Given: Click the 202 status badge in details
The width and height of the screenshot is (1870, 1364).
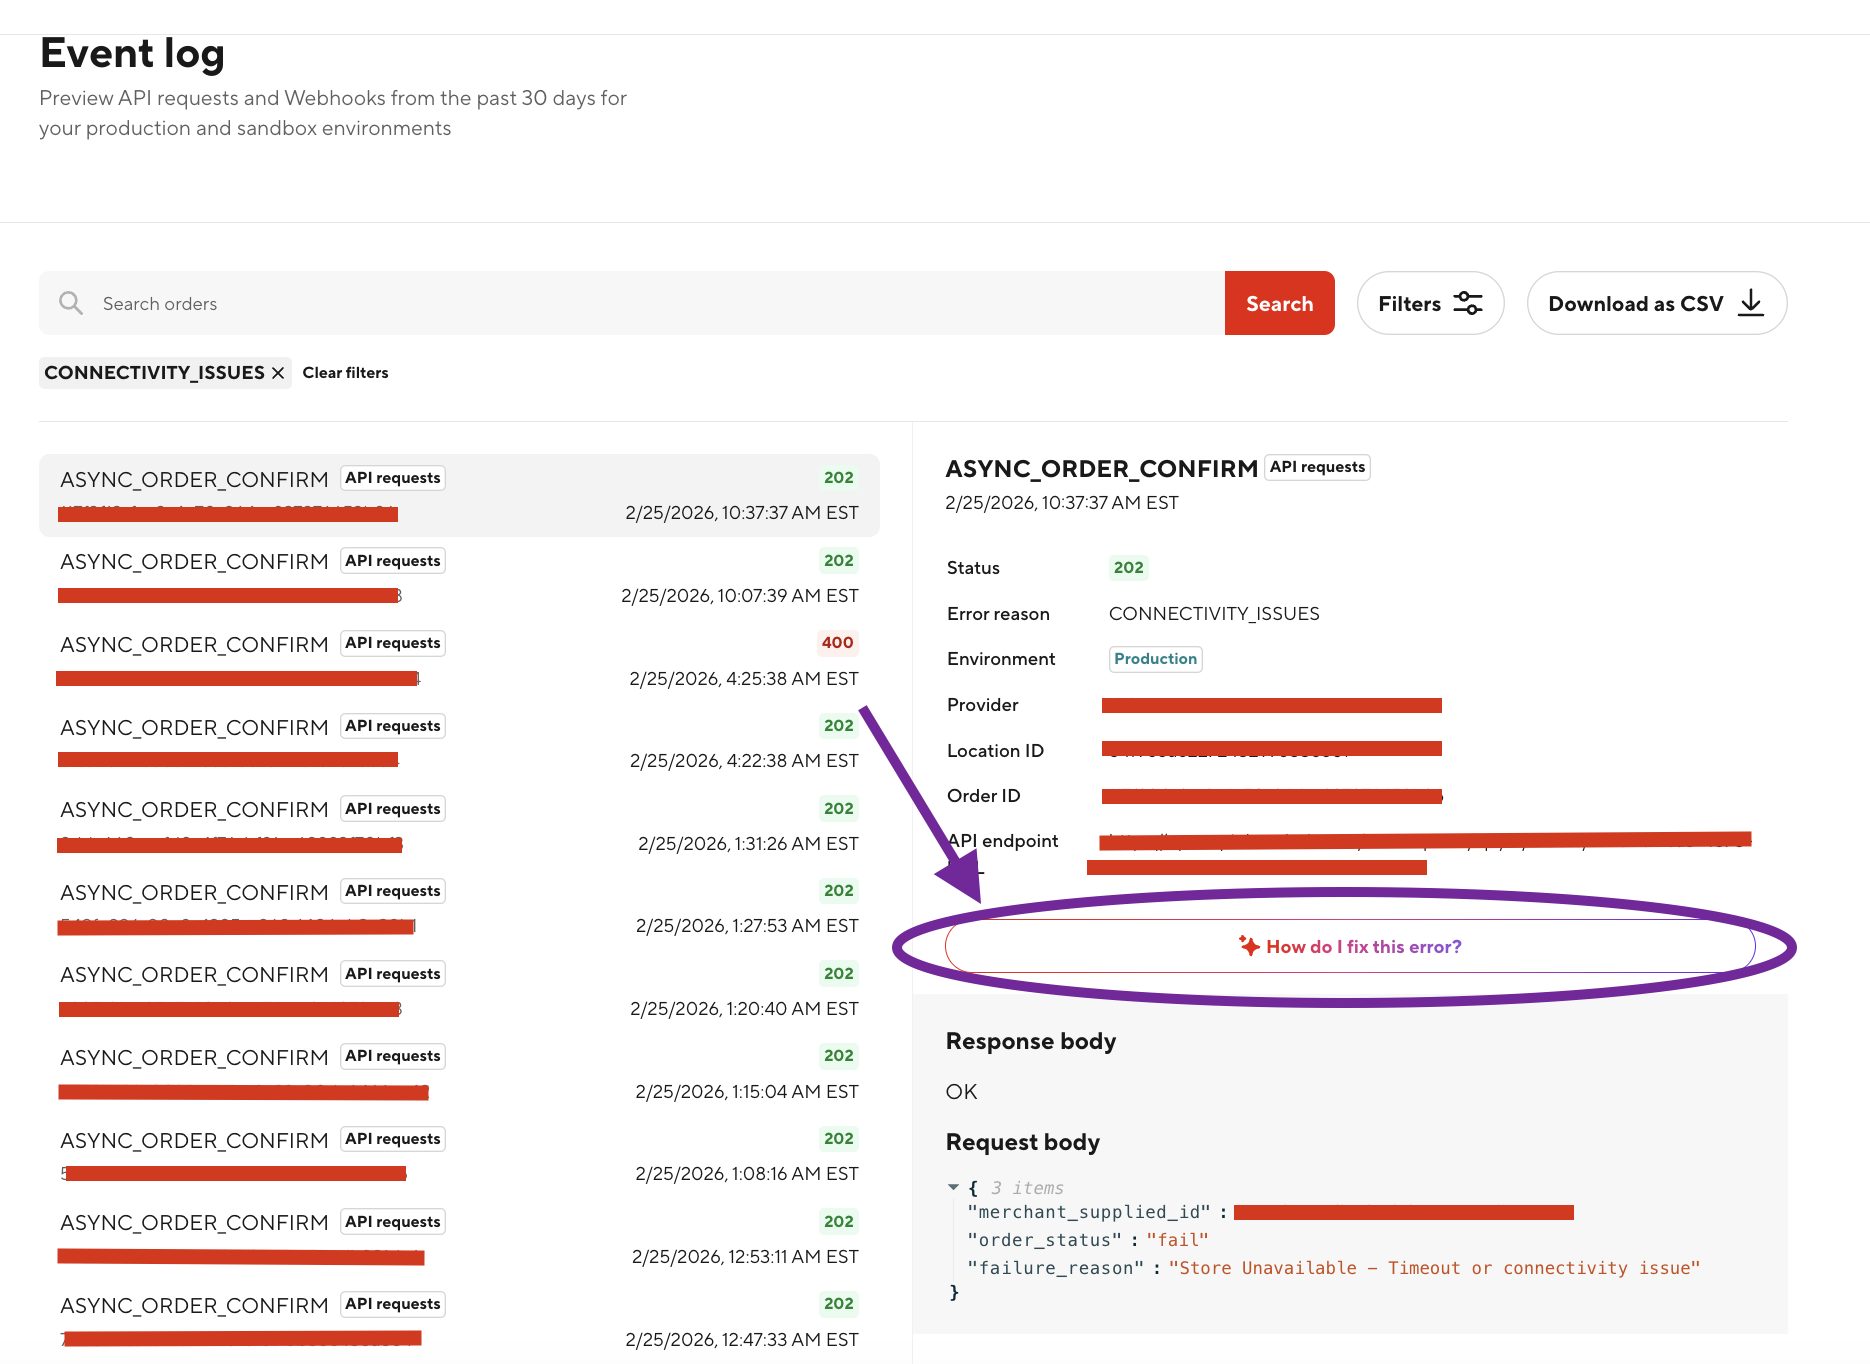Looking at the screenshot, I should tap(1128, 568).
